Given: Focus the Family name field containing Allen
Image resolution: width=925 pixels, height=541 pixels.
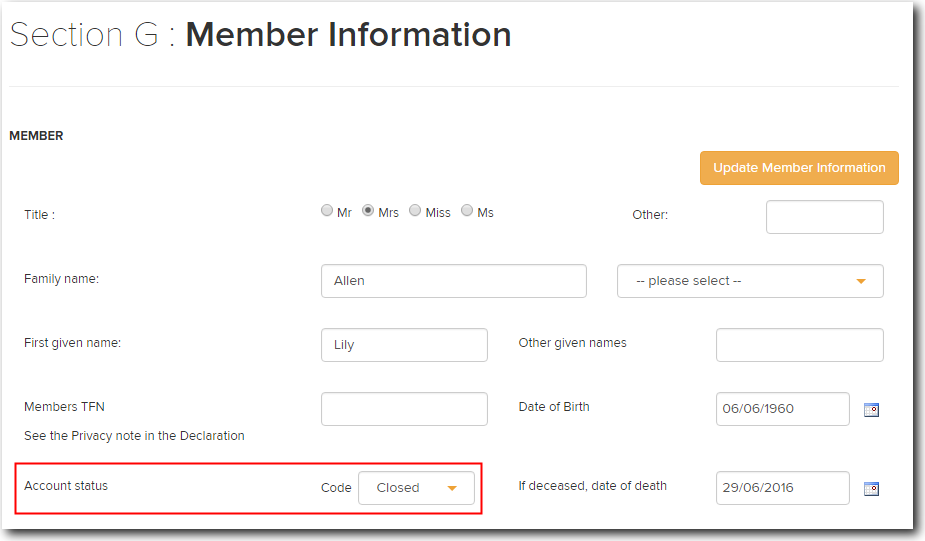Looking at the screenshot, I should tap(453, 281).
